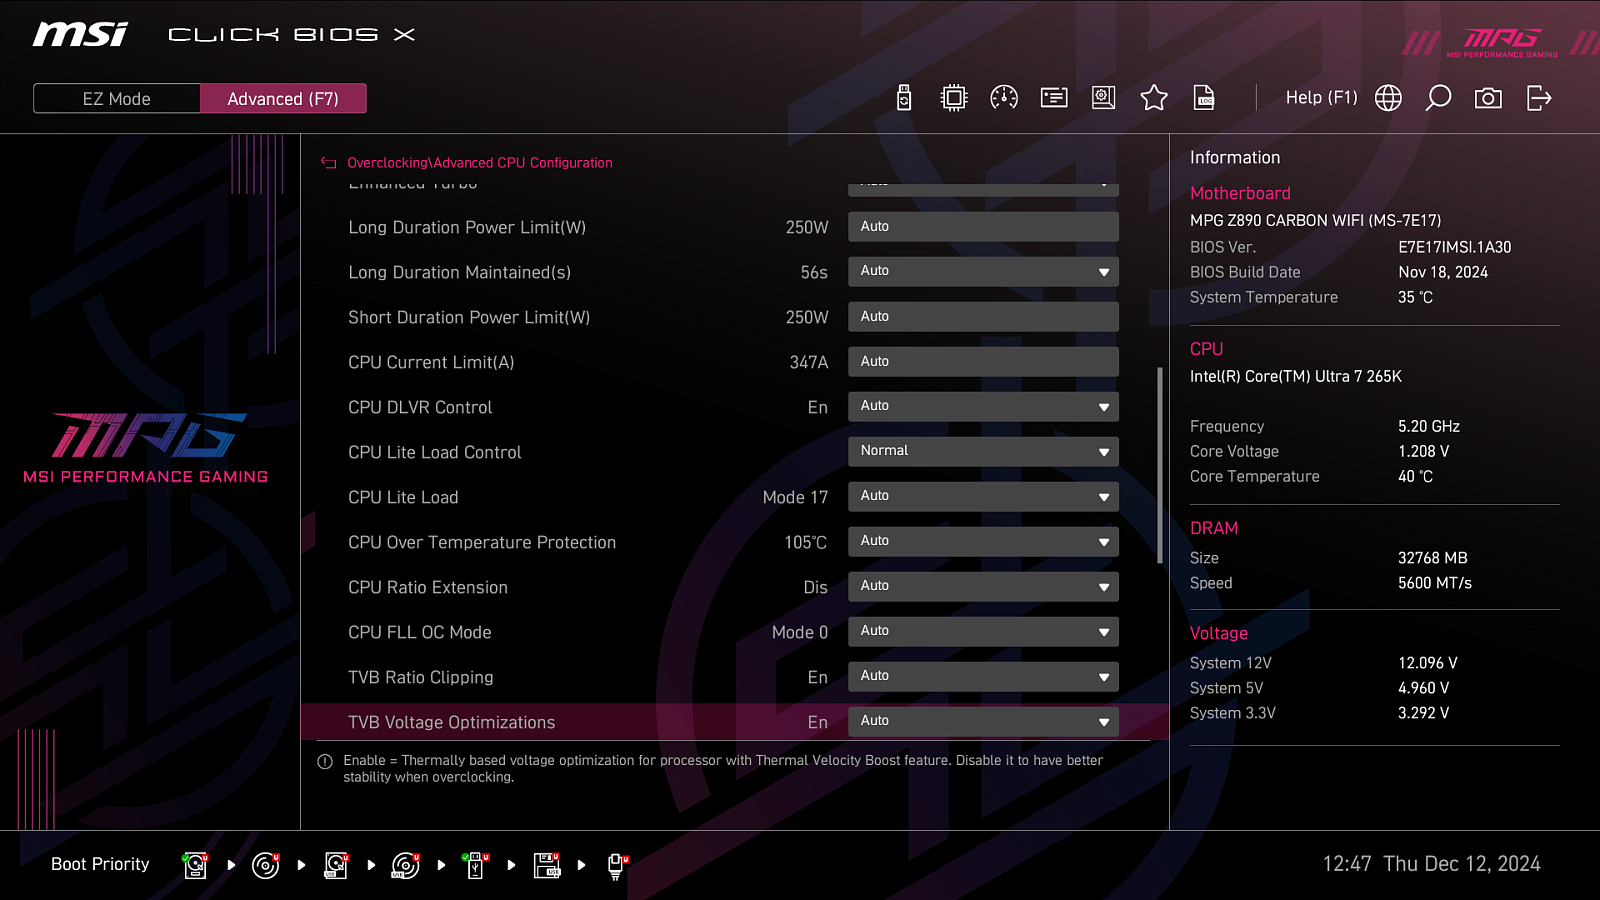Click the back arrow beside Overclocking breadcrumb
The image size is (1600, 900).
point(328,163)
